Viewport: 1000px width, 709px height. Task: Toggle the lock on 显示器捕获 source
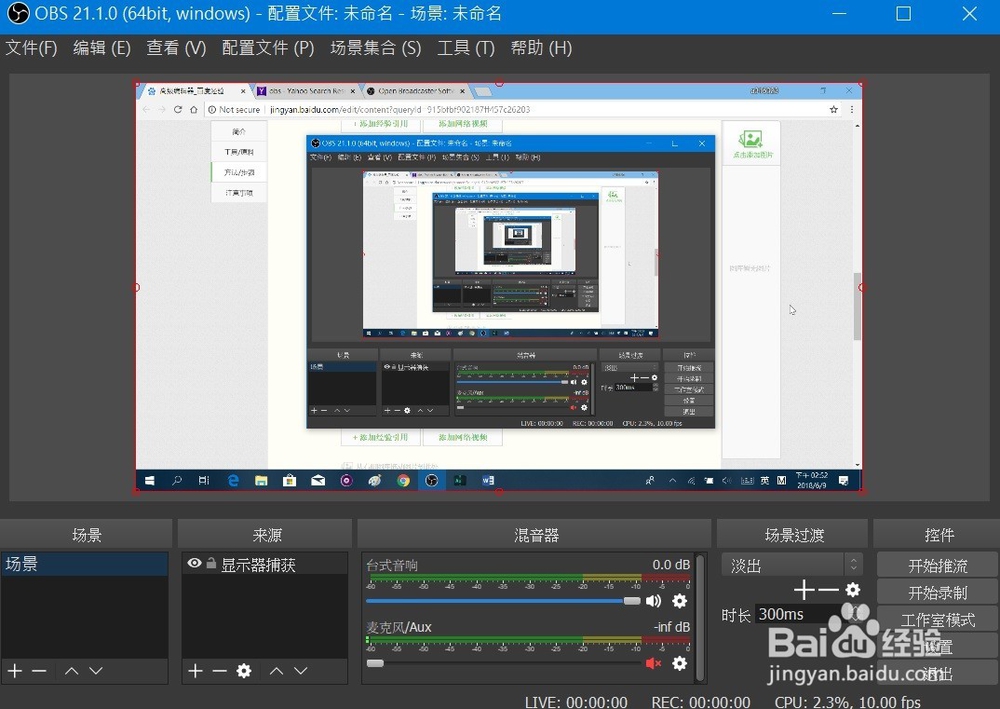pos(211,564)
